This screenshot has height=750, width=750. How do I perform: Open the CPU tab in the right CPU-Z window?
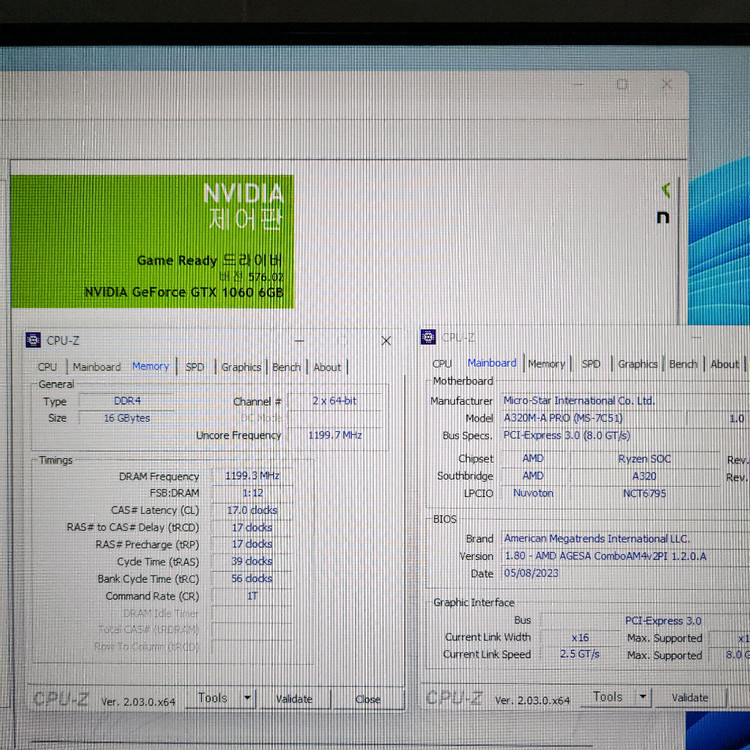coord(442,364)
